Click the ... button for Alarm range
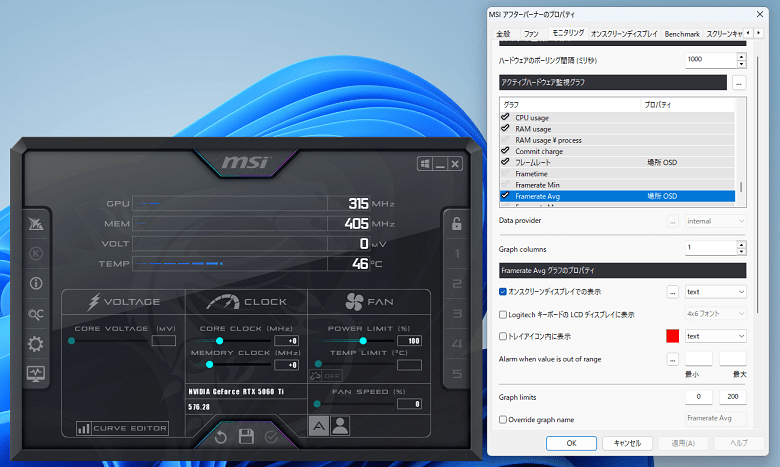Screen dimensions: 780x467 [x=673, y=359]
